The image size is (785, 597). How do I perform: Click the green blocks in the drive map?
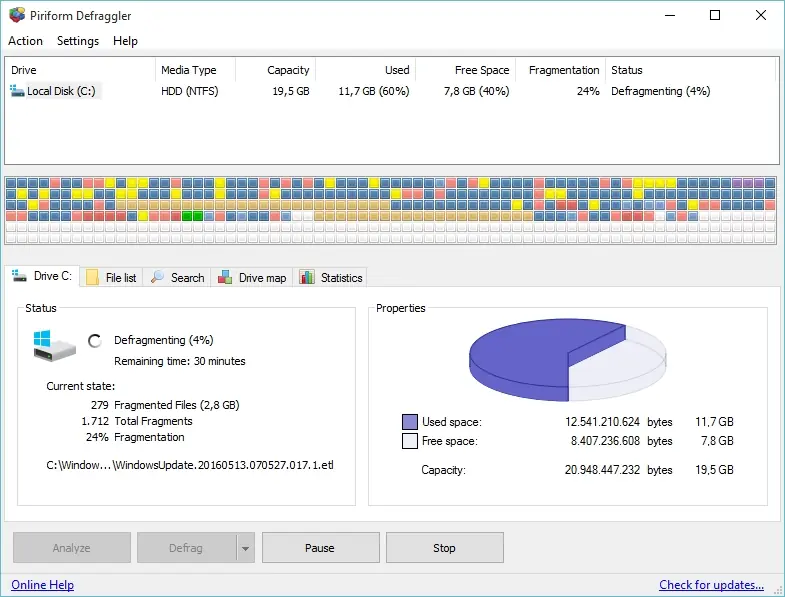point(192,216)
